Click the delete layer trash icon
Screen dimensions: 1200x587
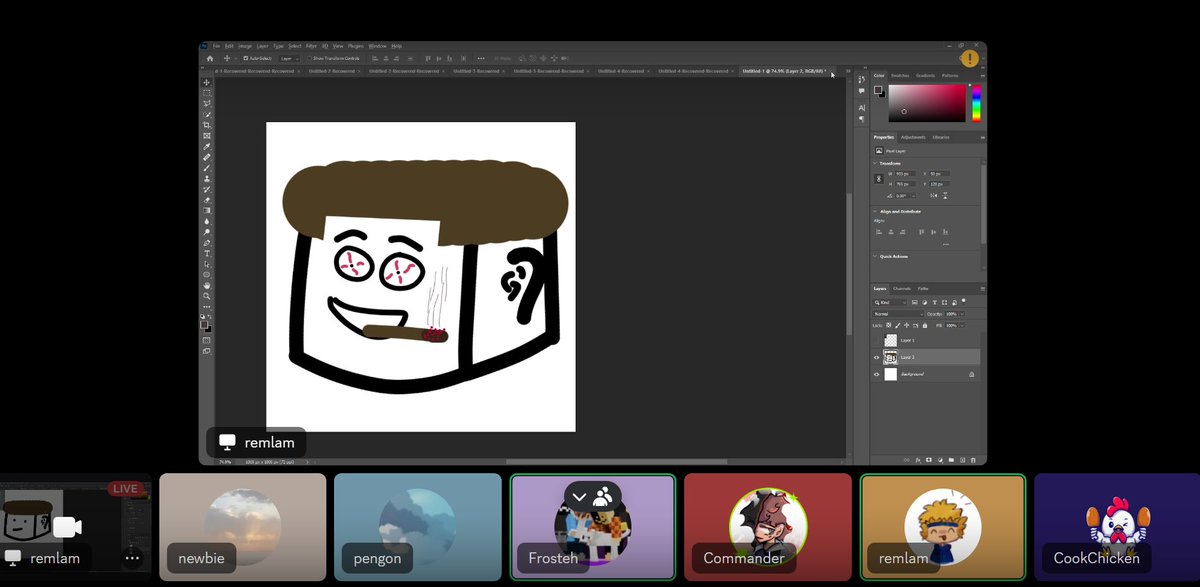click(x=973, y=460)
